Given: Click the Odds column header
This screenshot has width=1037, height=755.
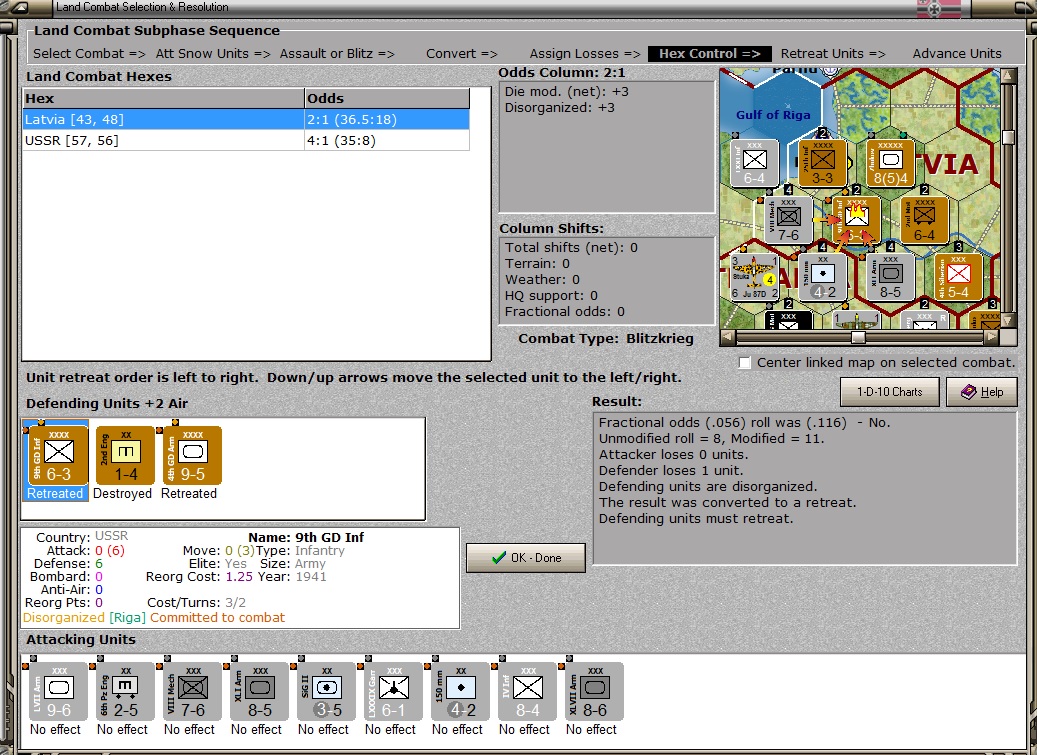Looking at the screenshot, I should tap(387, 99).
